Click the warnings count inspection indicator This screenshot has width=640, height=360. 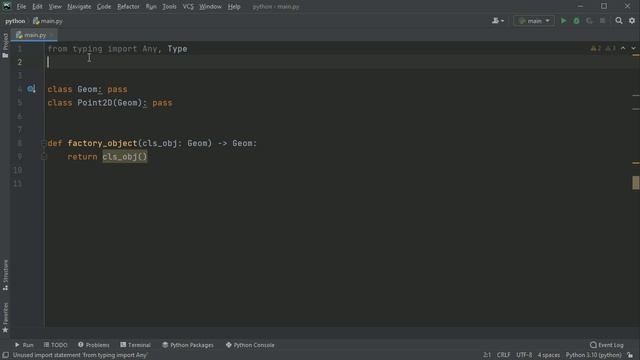(596, 49)
